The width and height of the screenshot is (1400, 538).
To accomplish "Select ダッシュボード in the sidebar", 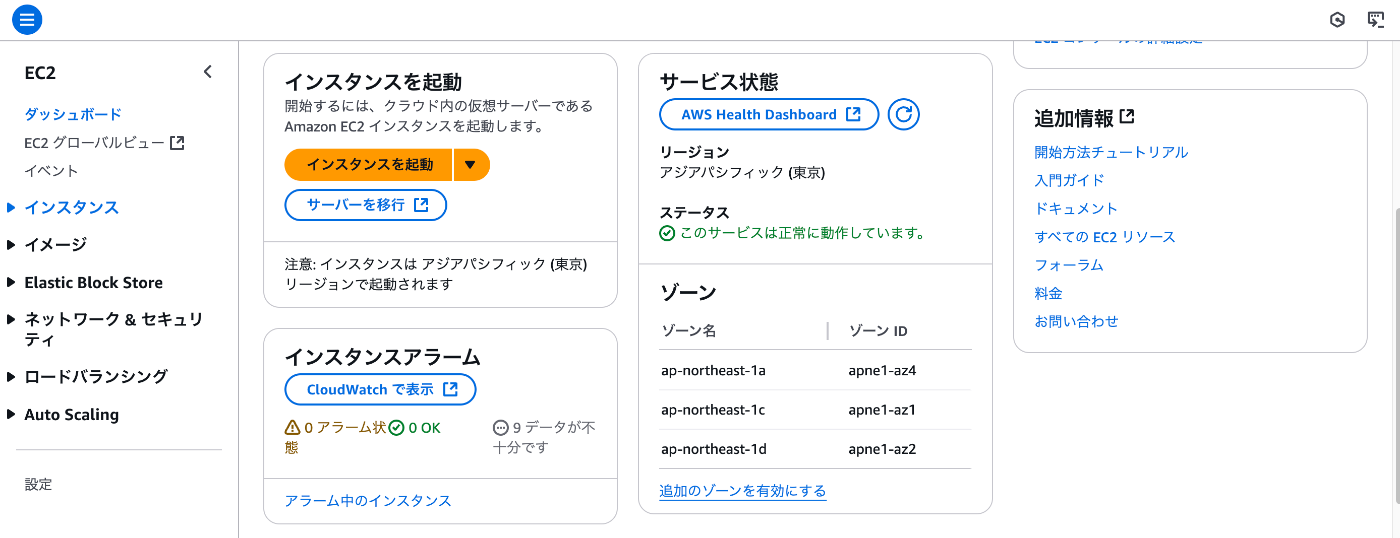I will tap(73, 114).
